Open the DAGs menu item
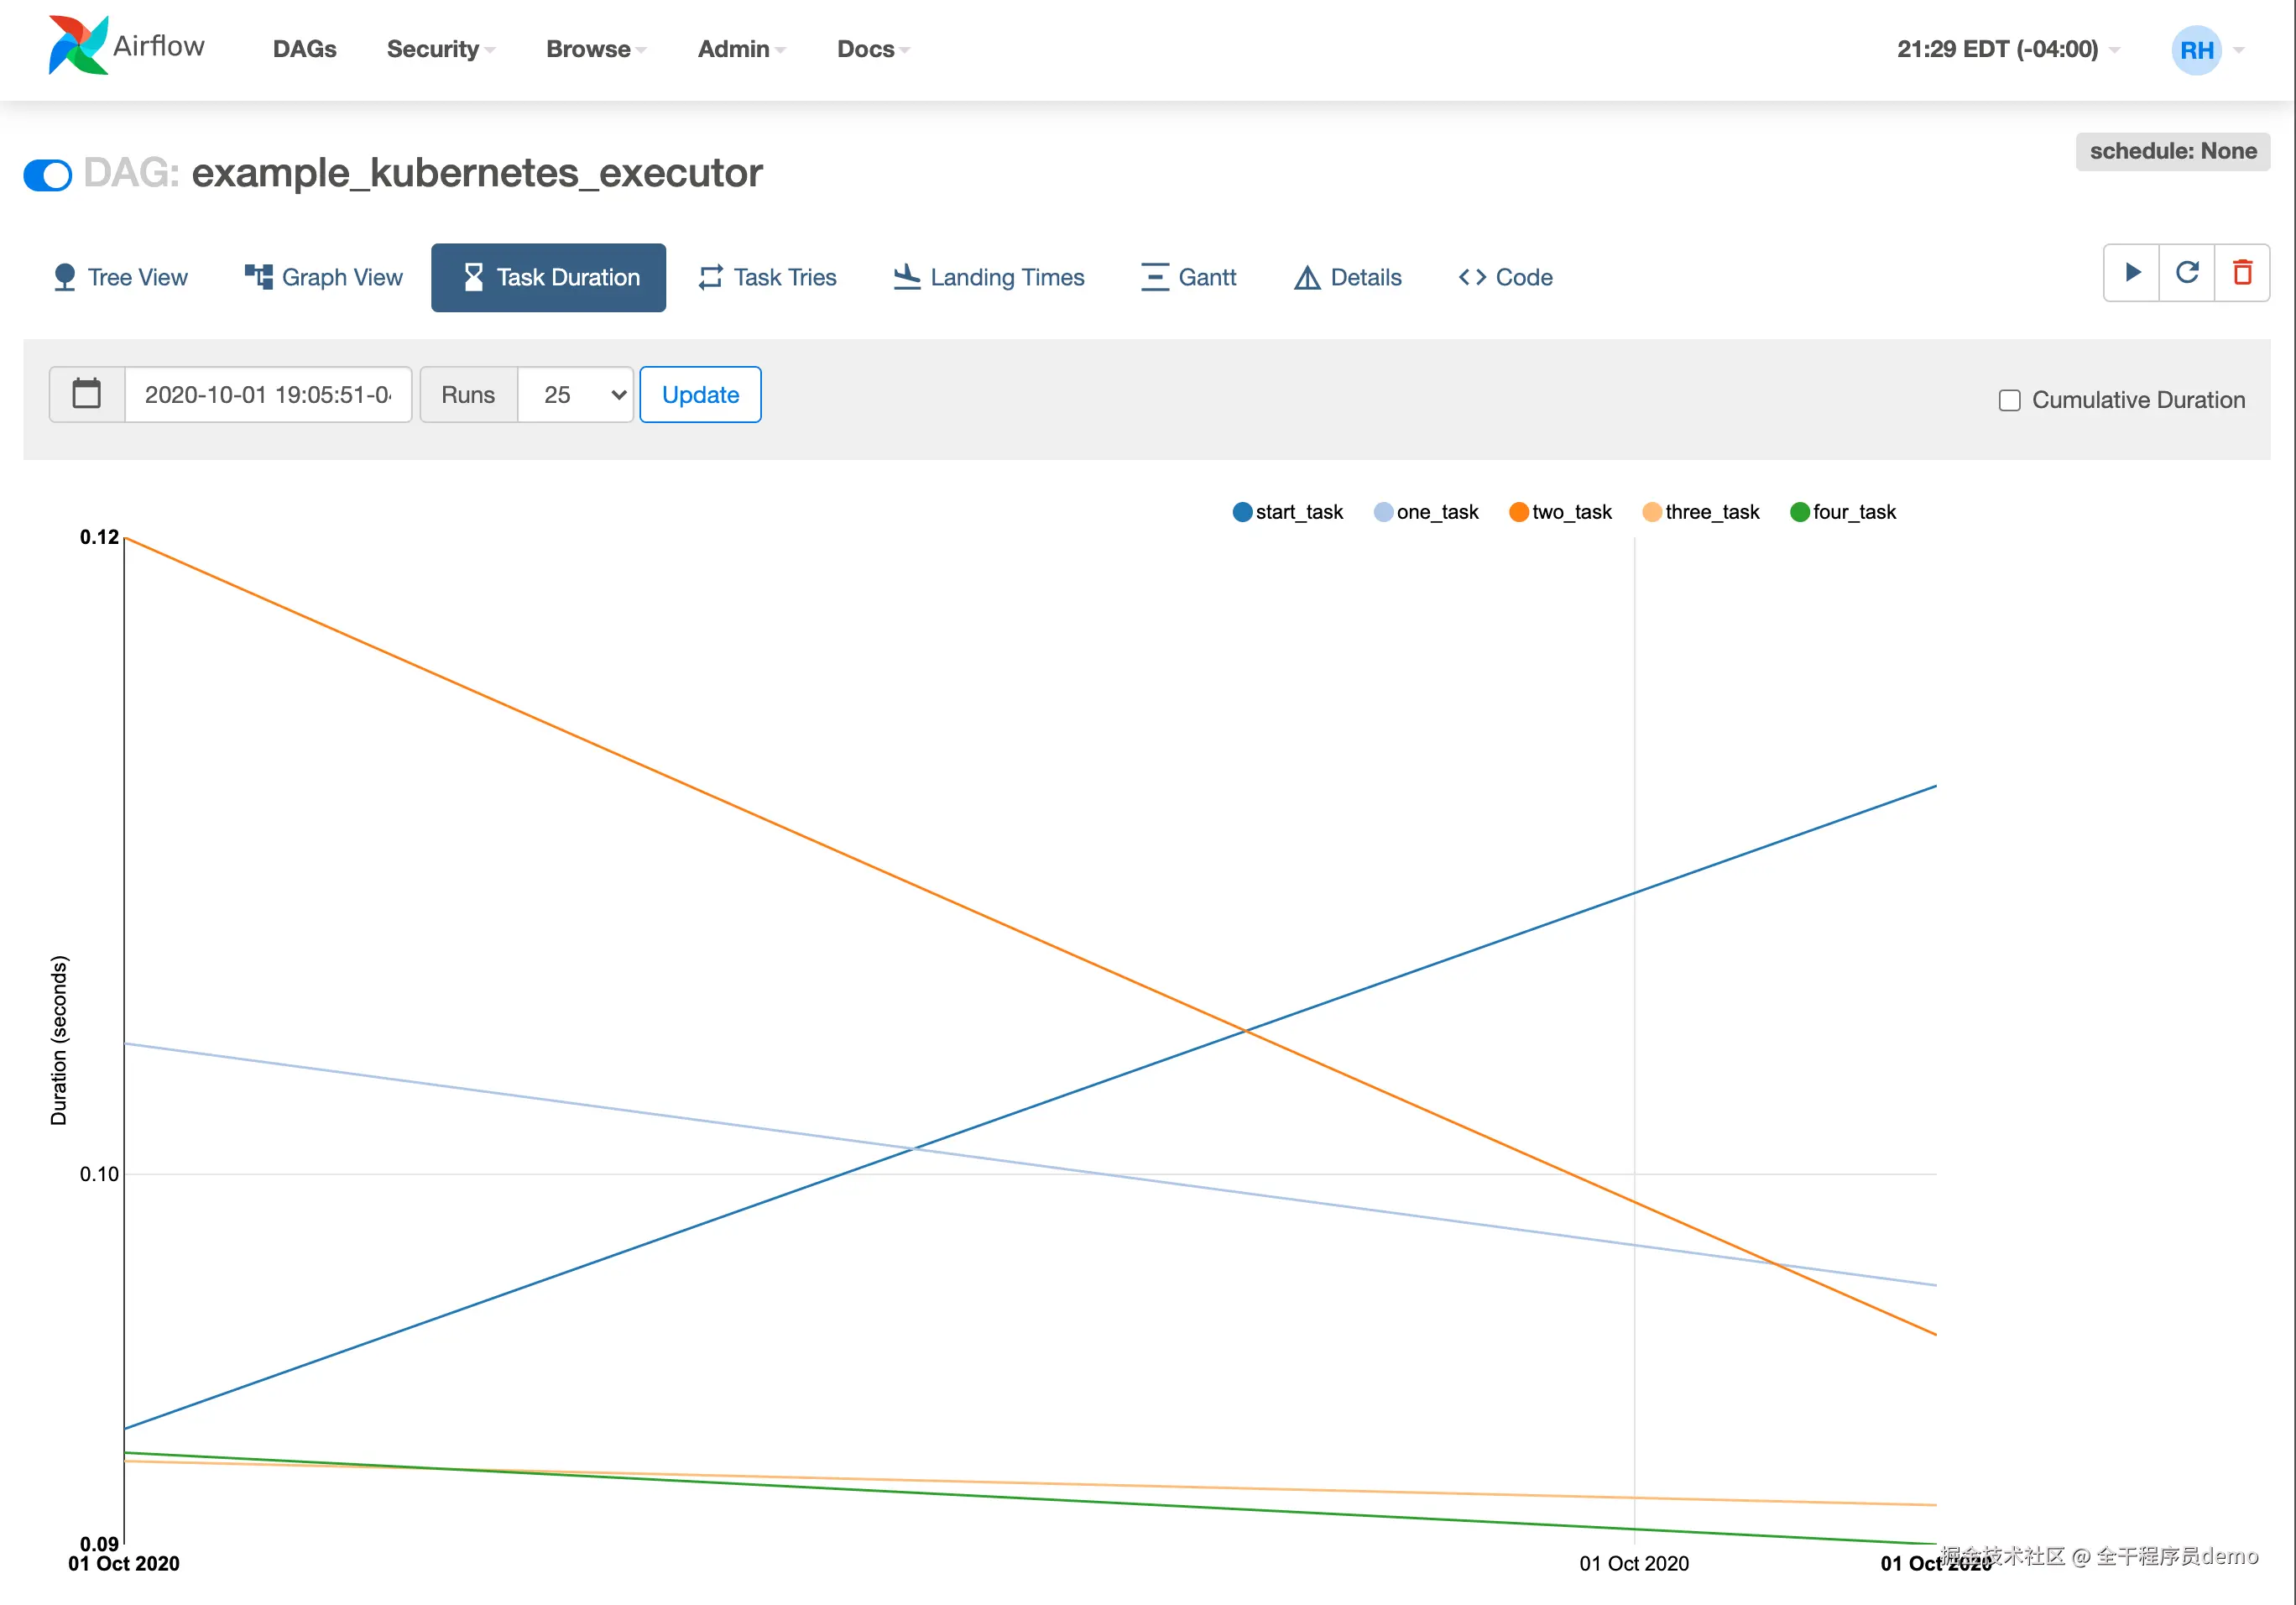 click(x=304, y=49)
